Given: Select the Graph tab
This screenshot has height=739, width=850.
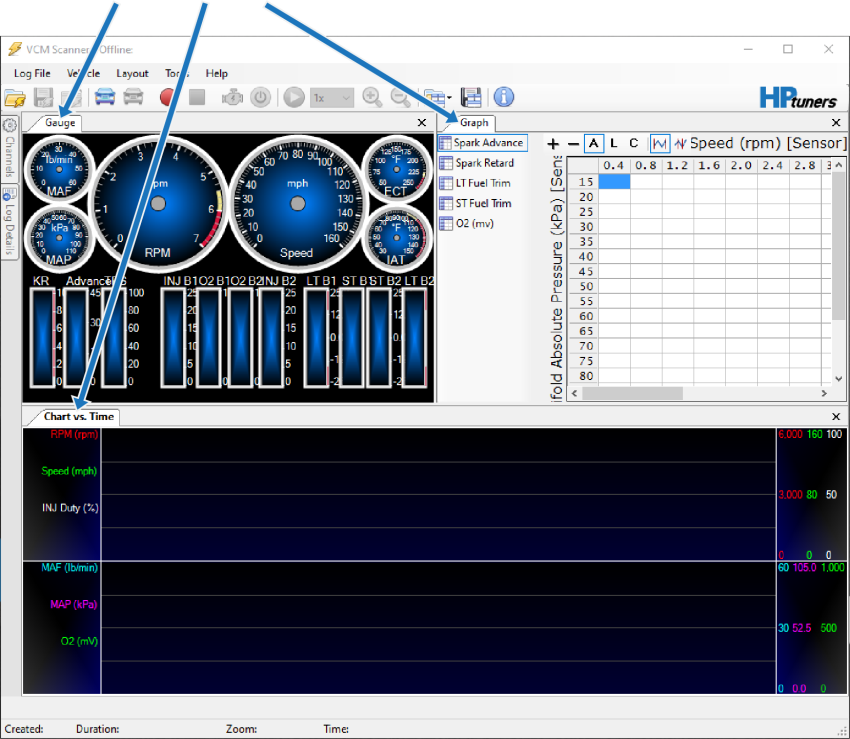Looking at the screenshot, I should coord(474,123).
